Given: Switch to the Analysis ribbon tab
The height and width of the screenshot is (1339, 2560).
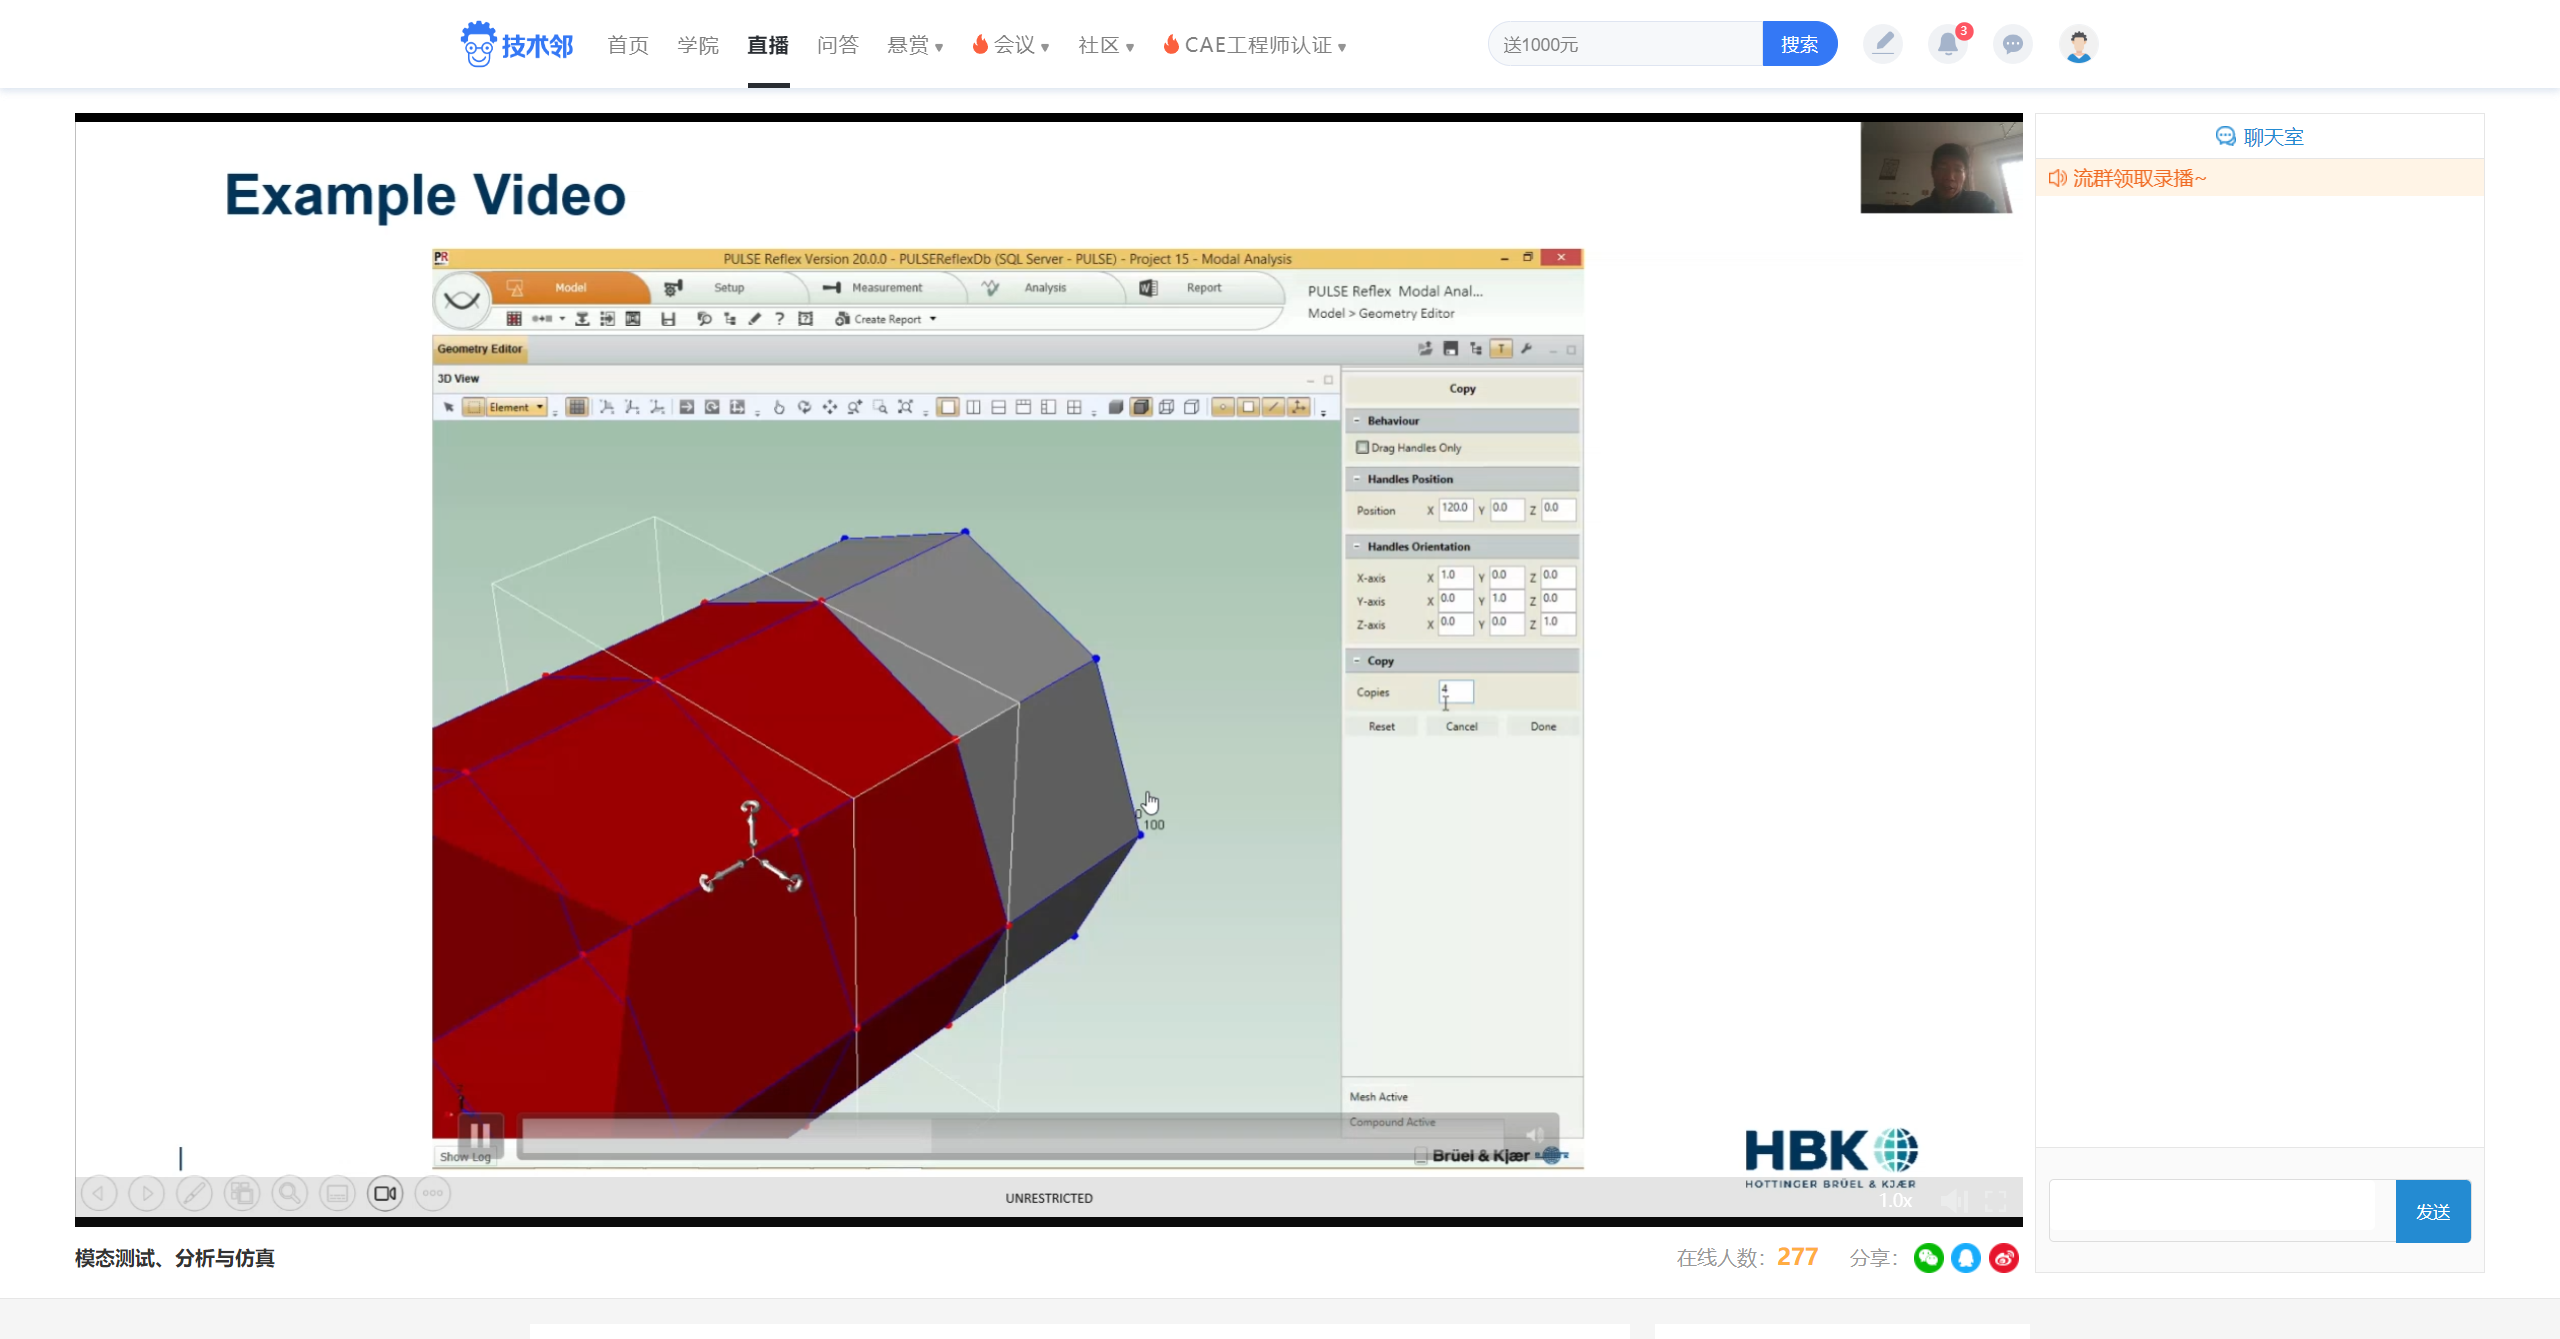Looking at the screenshot, I should click(1045, 288).
